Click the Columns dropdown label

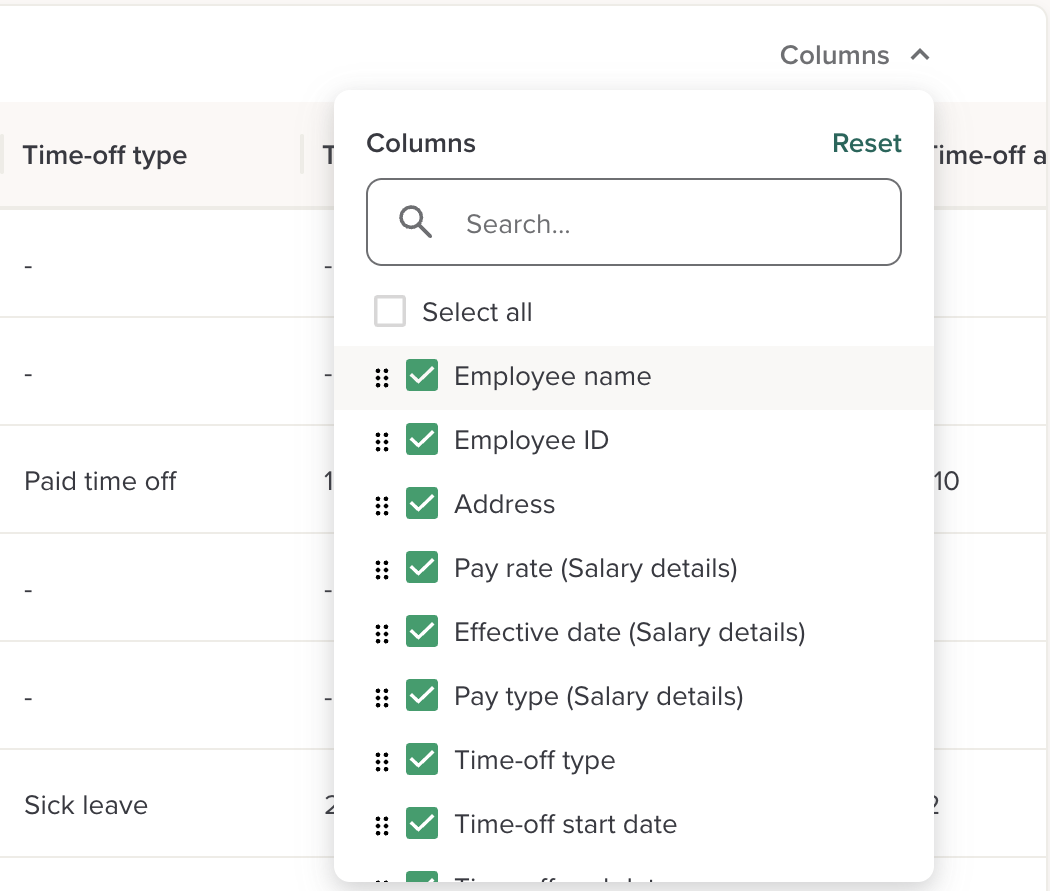pos(834,55)
